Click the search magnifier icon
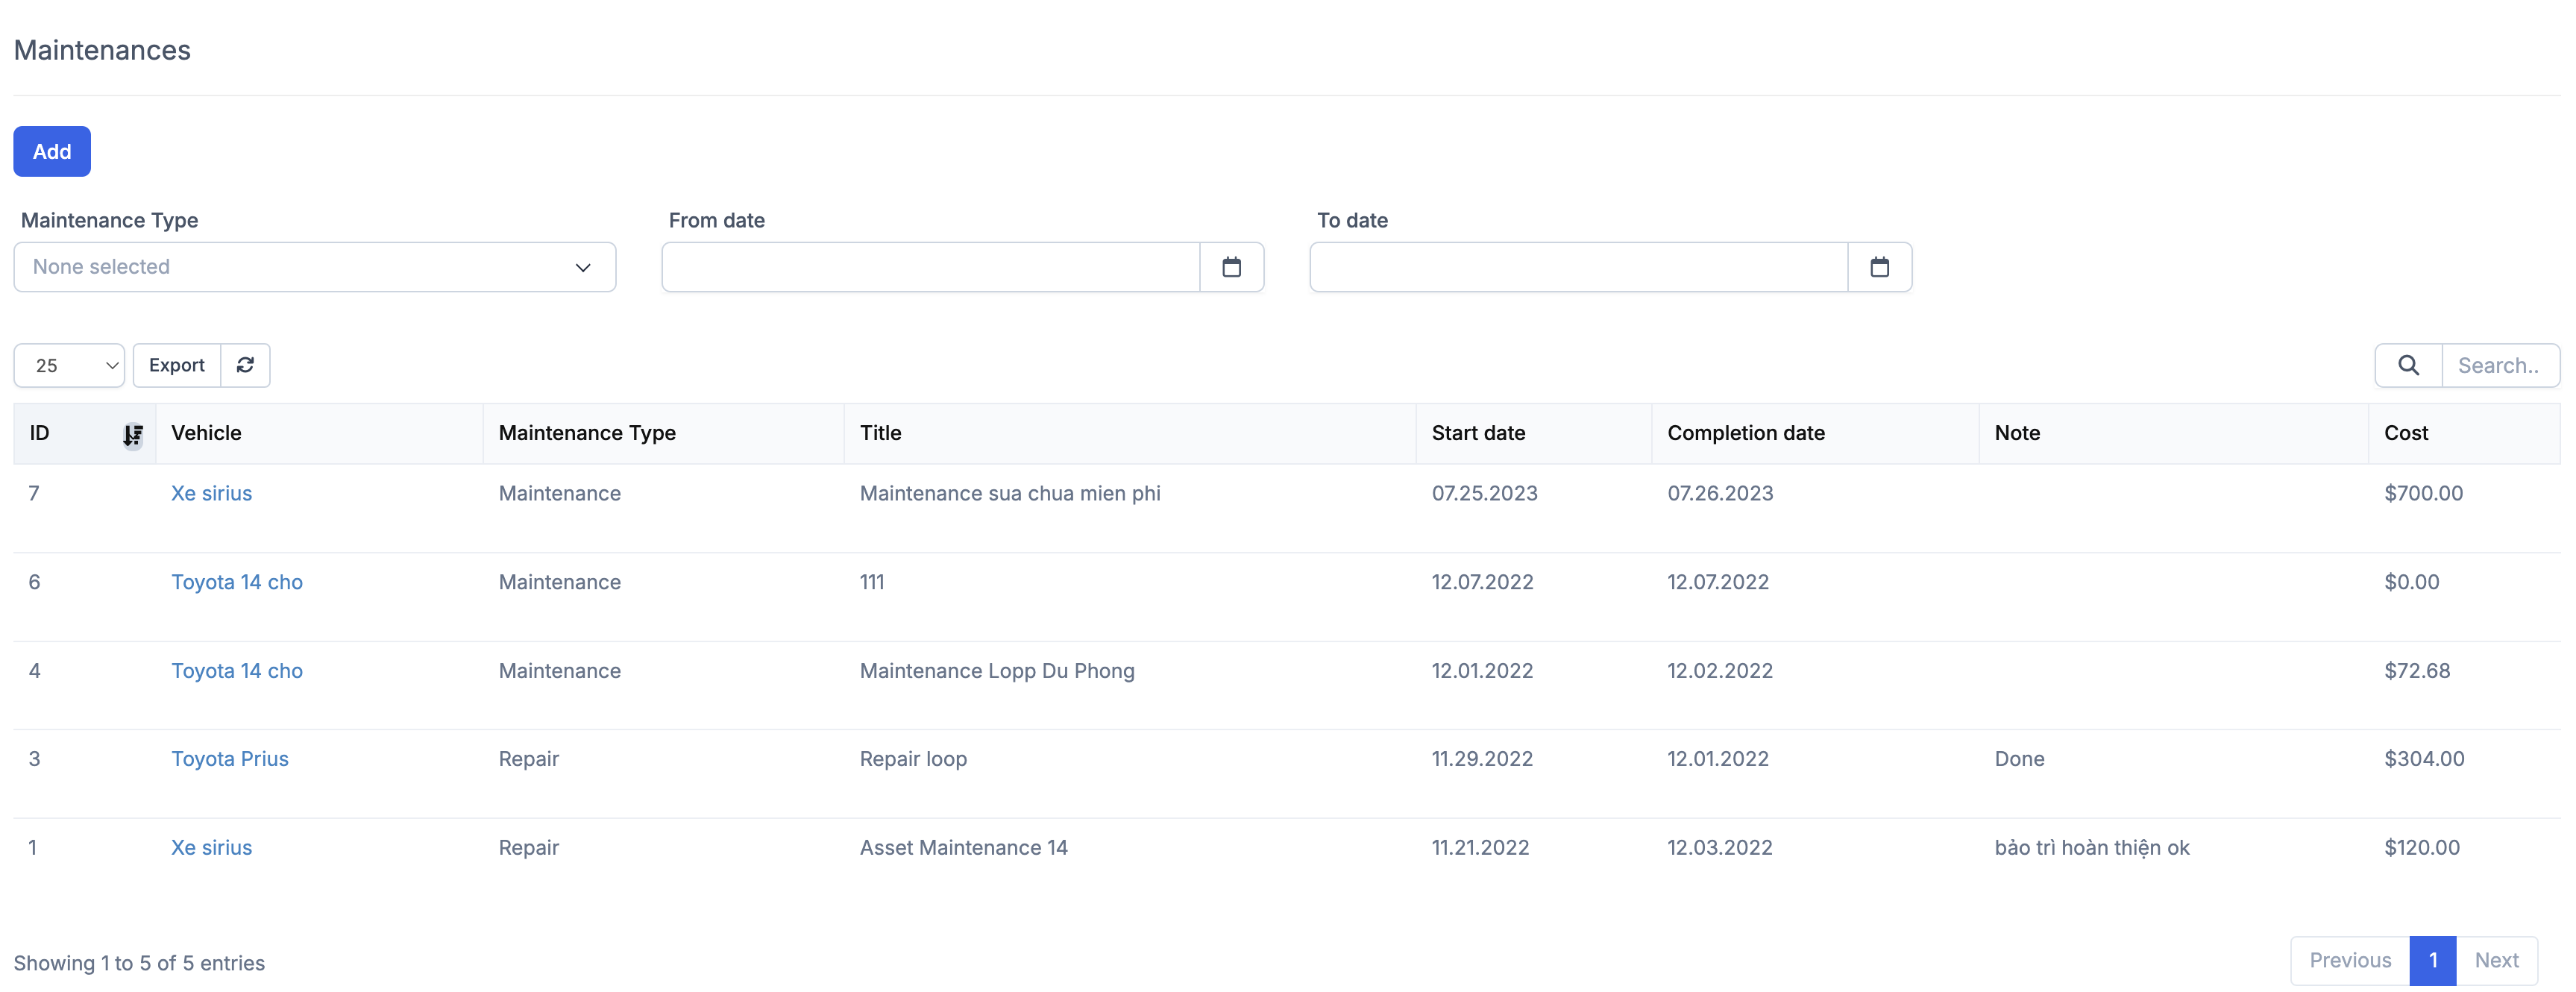The image size is (2576, 992). coord(2408,365)
